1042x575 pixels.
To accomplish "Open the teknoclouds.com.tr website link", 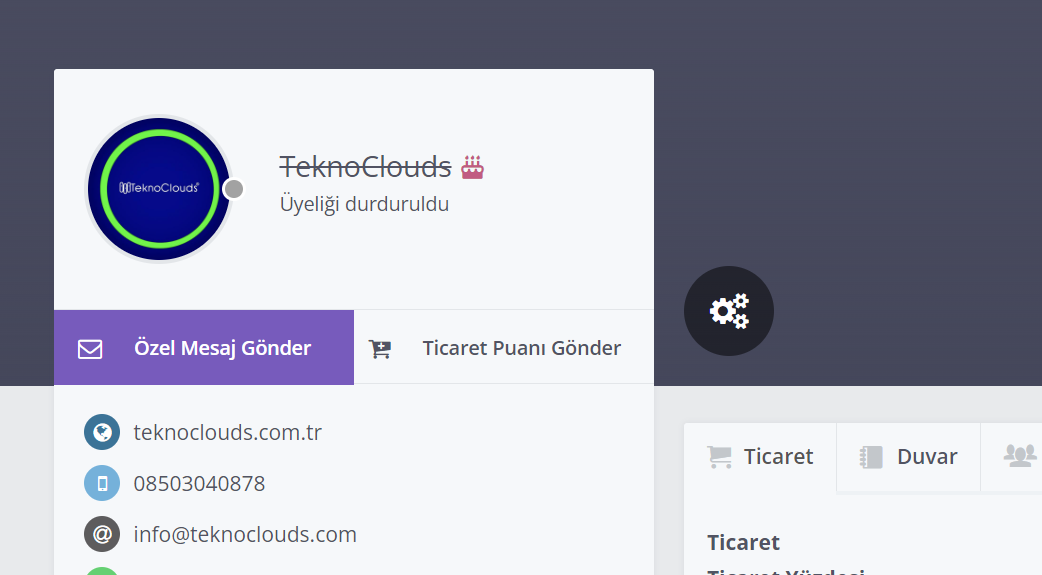I will coord(228,433).
